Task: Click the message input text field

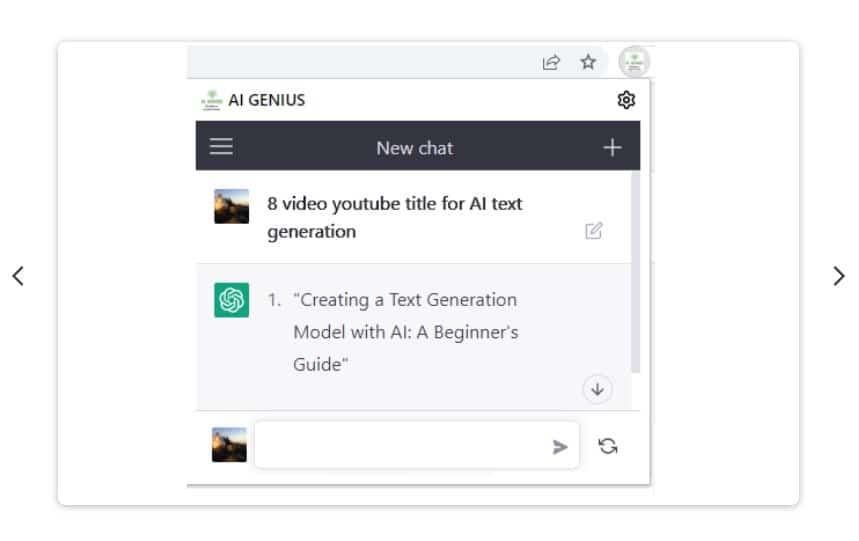Action: 400,446
